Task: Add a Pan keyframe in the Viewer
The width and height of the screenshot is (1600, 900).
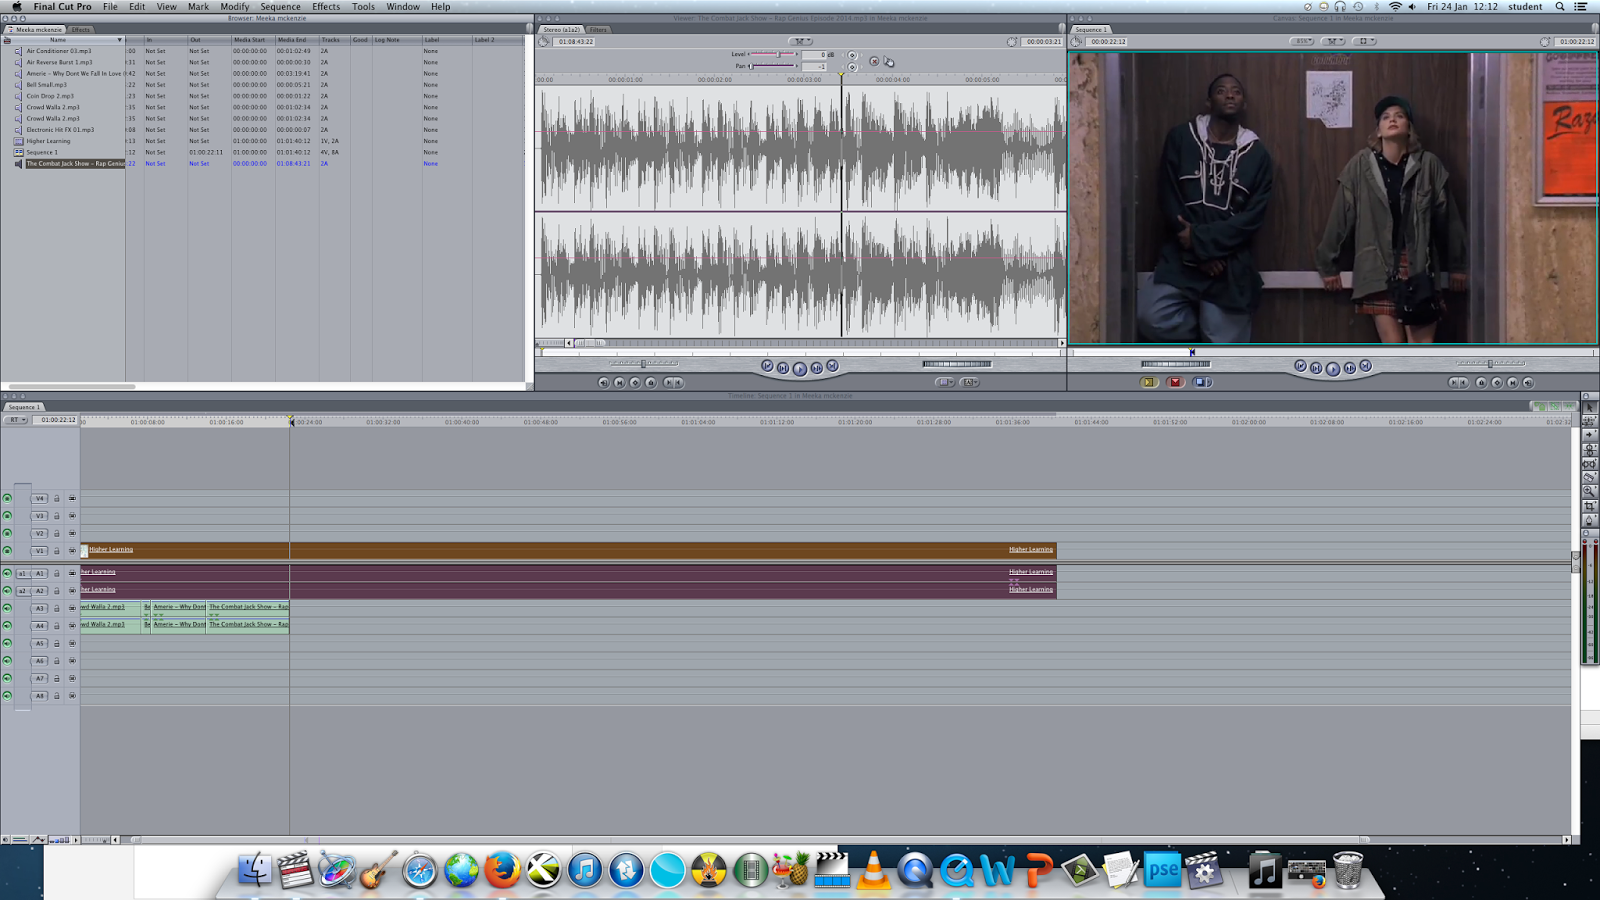Action: coord(852,67)
